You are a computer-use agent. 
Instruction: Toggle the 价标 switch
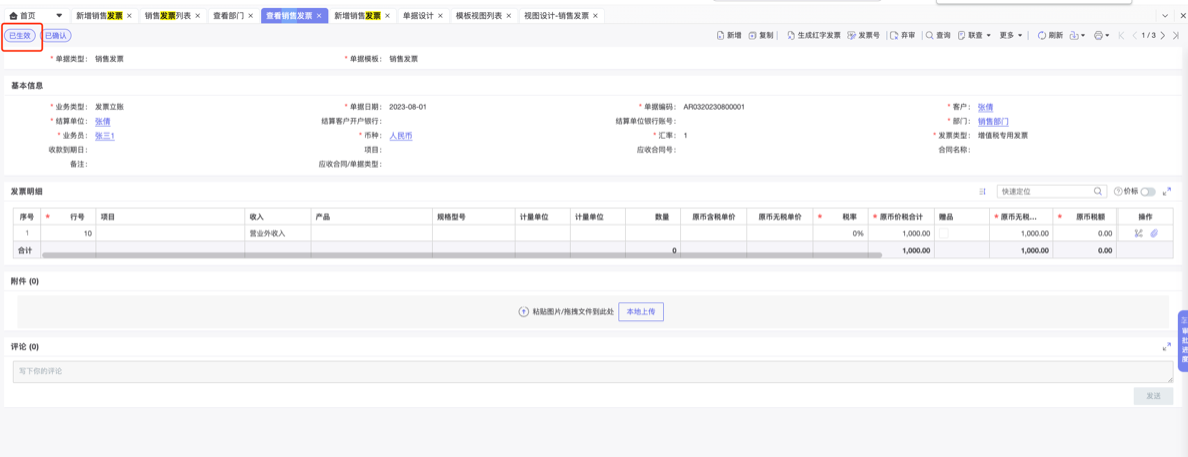1147,191
